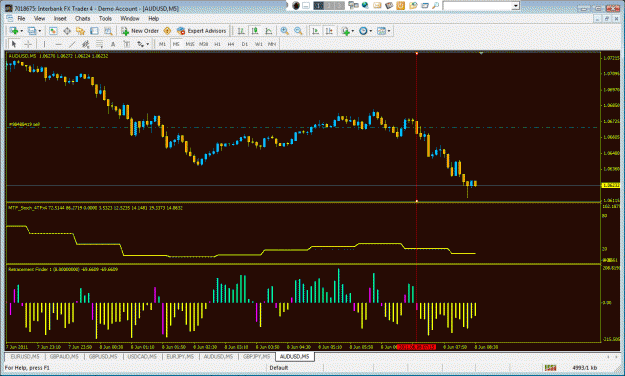
Task: Expand the indicators list dropdown arrow
Action: (x=353, y=31)
